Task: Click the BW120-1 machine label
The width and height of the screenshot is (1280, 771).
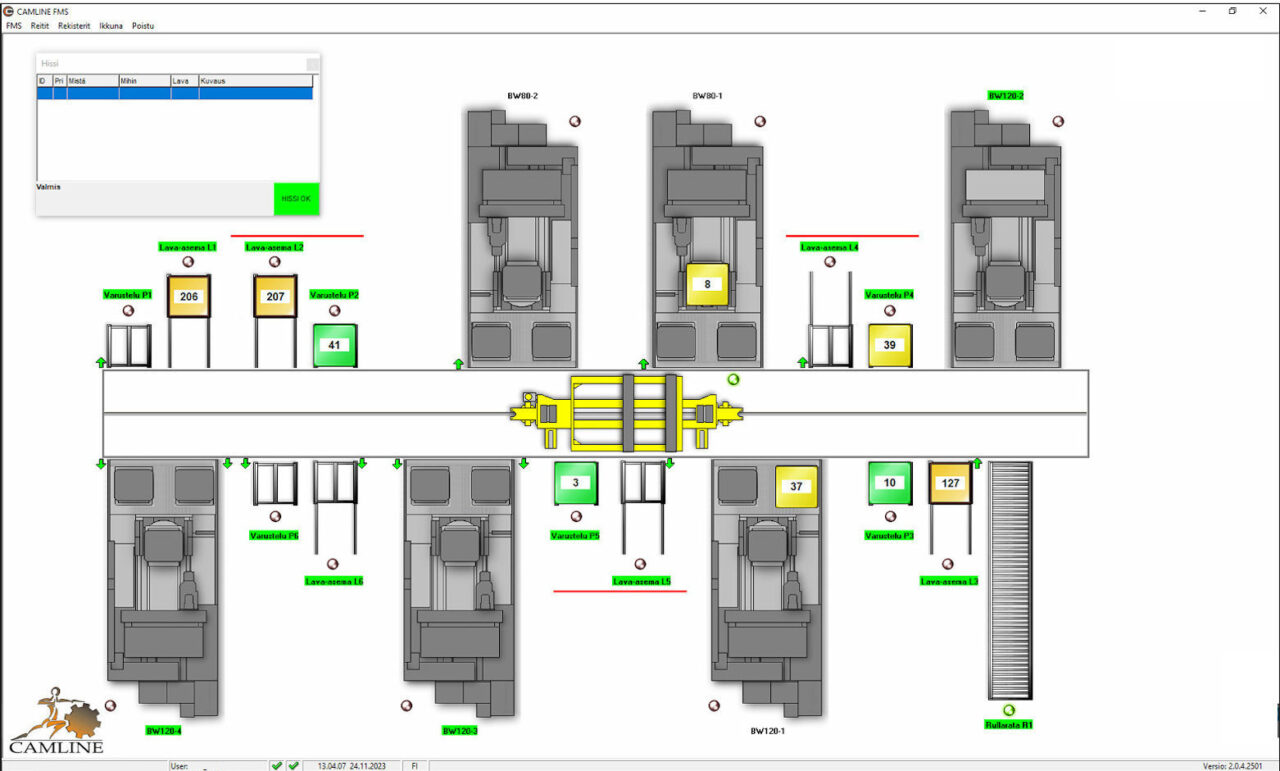Action: tap(768, 731)
